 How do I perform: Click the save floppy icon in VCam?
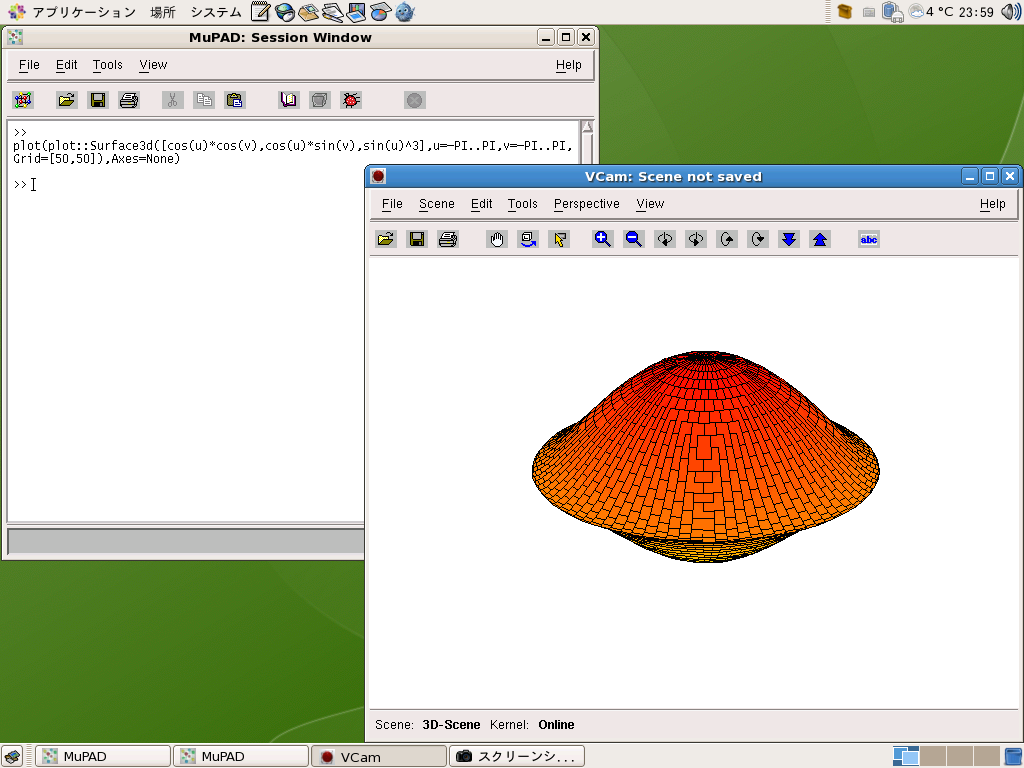pyautogui.click(x=417, y=239)
